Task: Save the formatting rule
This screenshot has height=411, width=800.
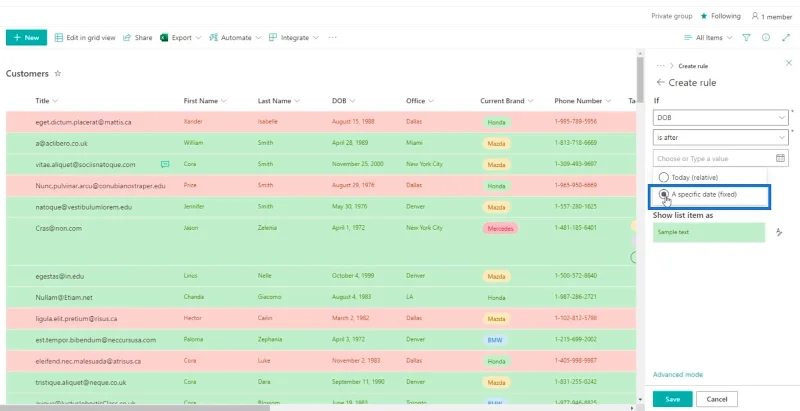Action: (672, 399)
